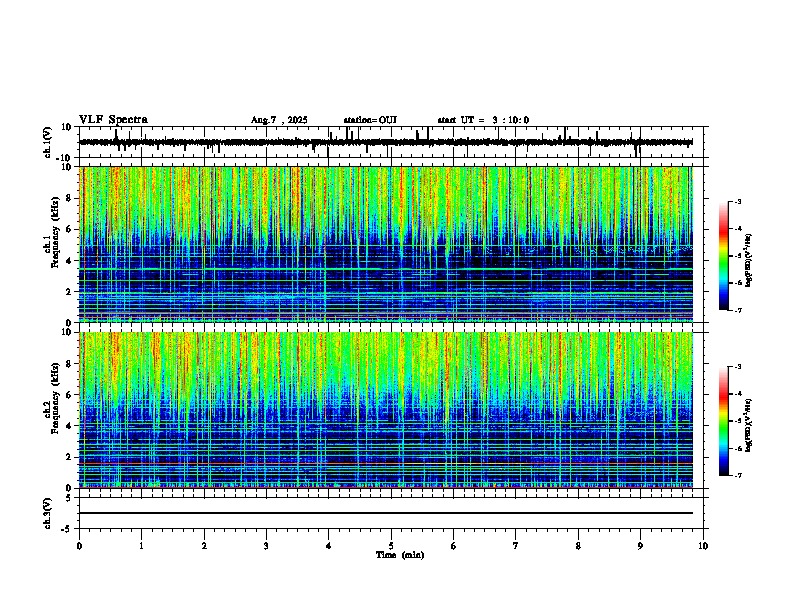
Task: Click the ch.1(V) waveform axis label
Action: (x=48, y=142)
